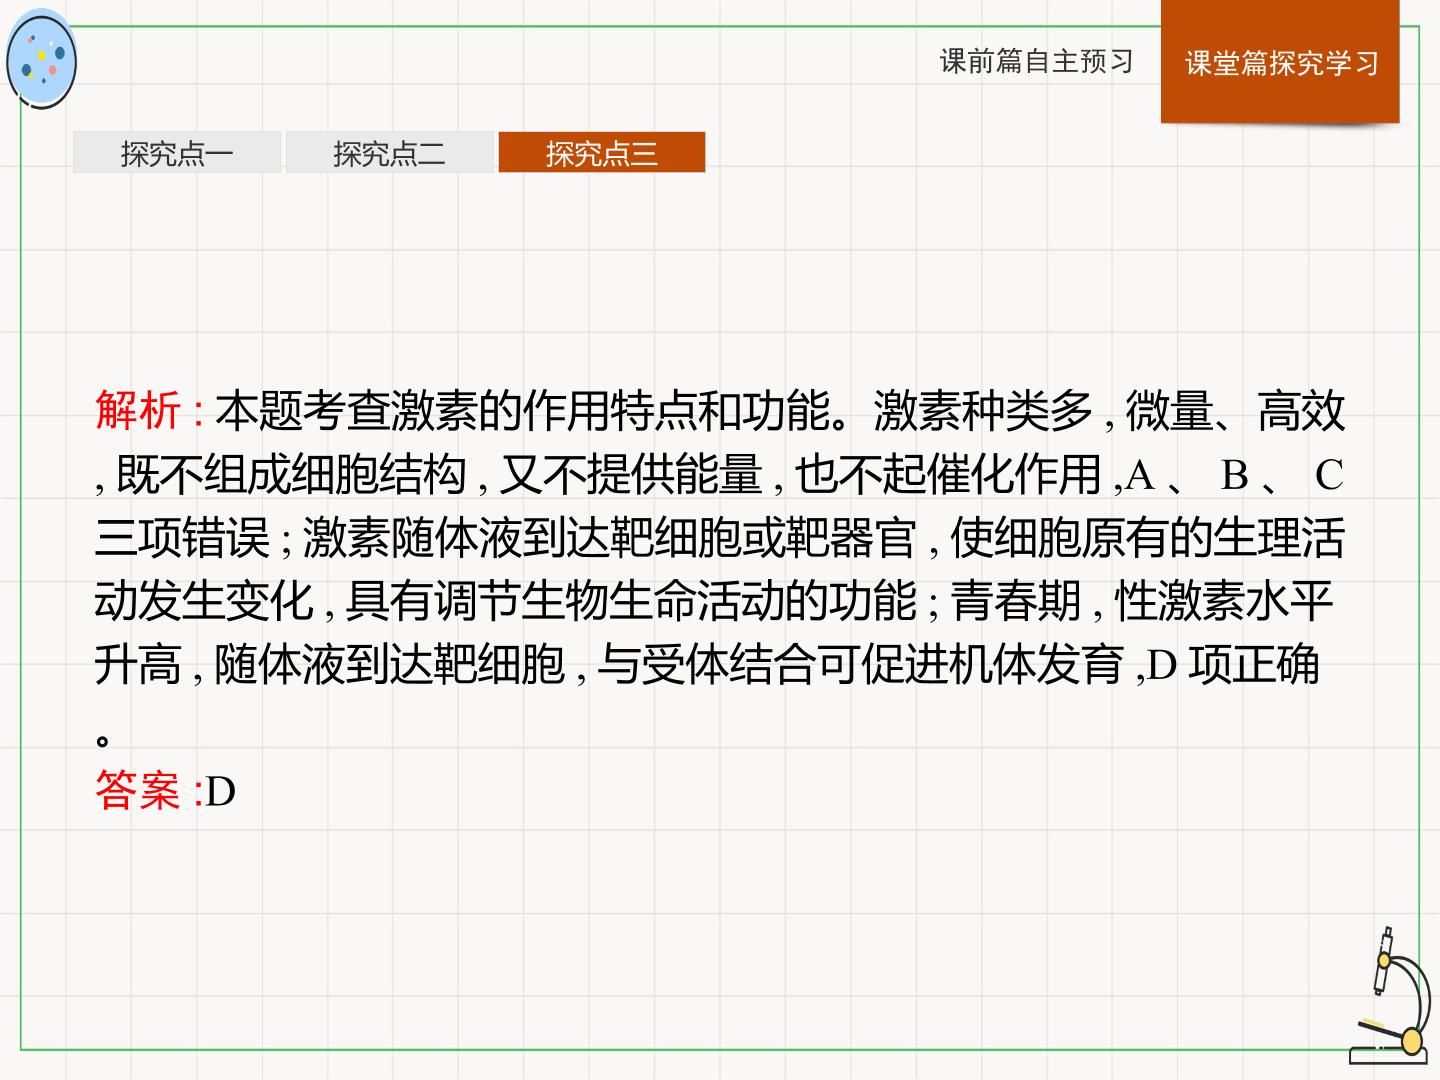
Task: Click the red 解析 label
Action: tap(139, 410)
